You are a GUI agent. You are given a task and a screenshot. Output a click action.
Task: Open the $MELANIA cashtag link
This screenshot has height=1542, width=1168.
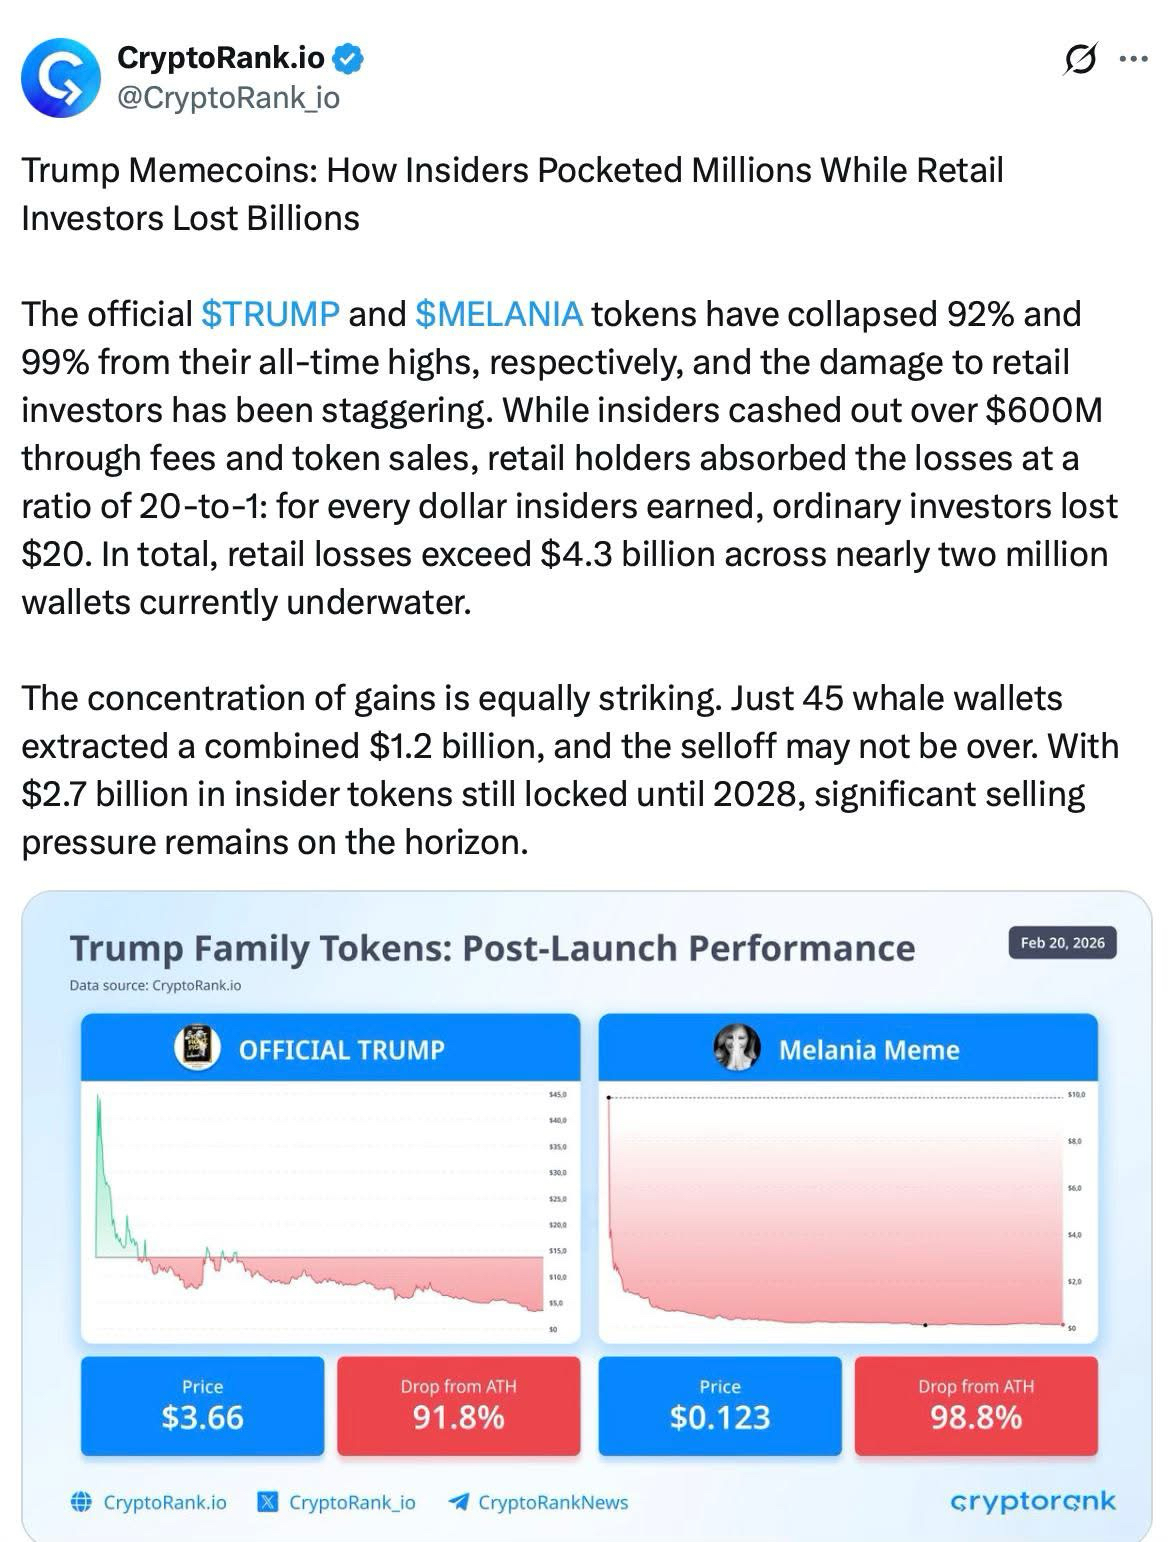click(x=498, y=314)
